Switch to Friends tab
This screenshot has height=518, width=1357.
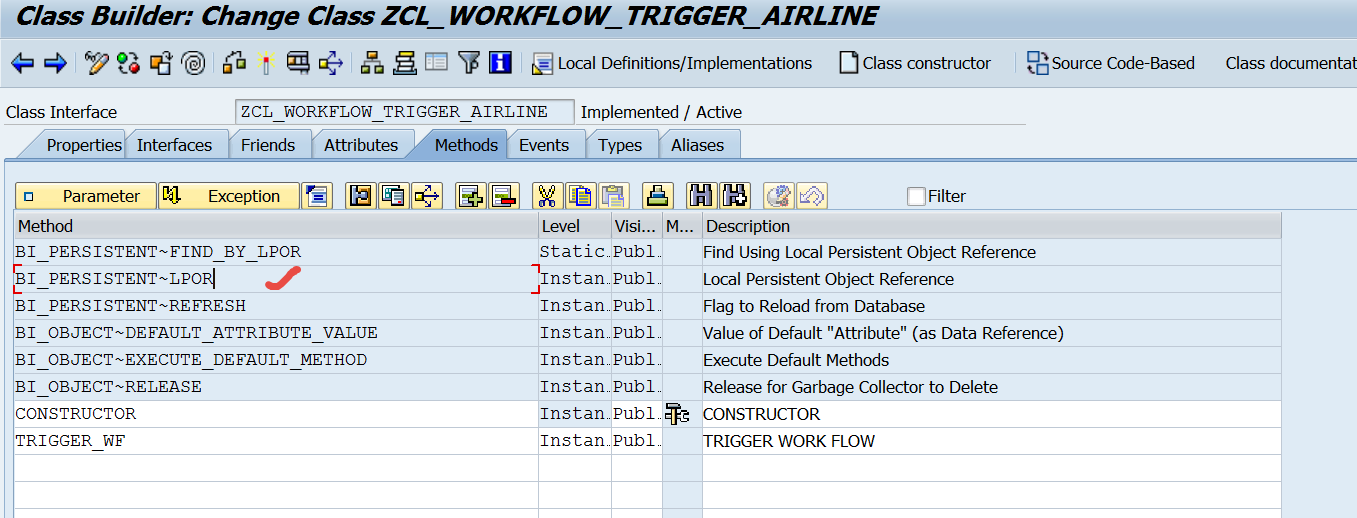click(268, 145)
